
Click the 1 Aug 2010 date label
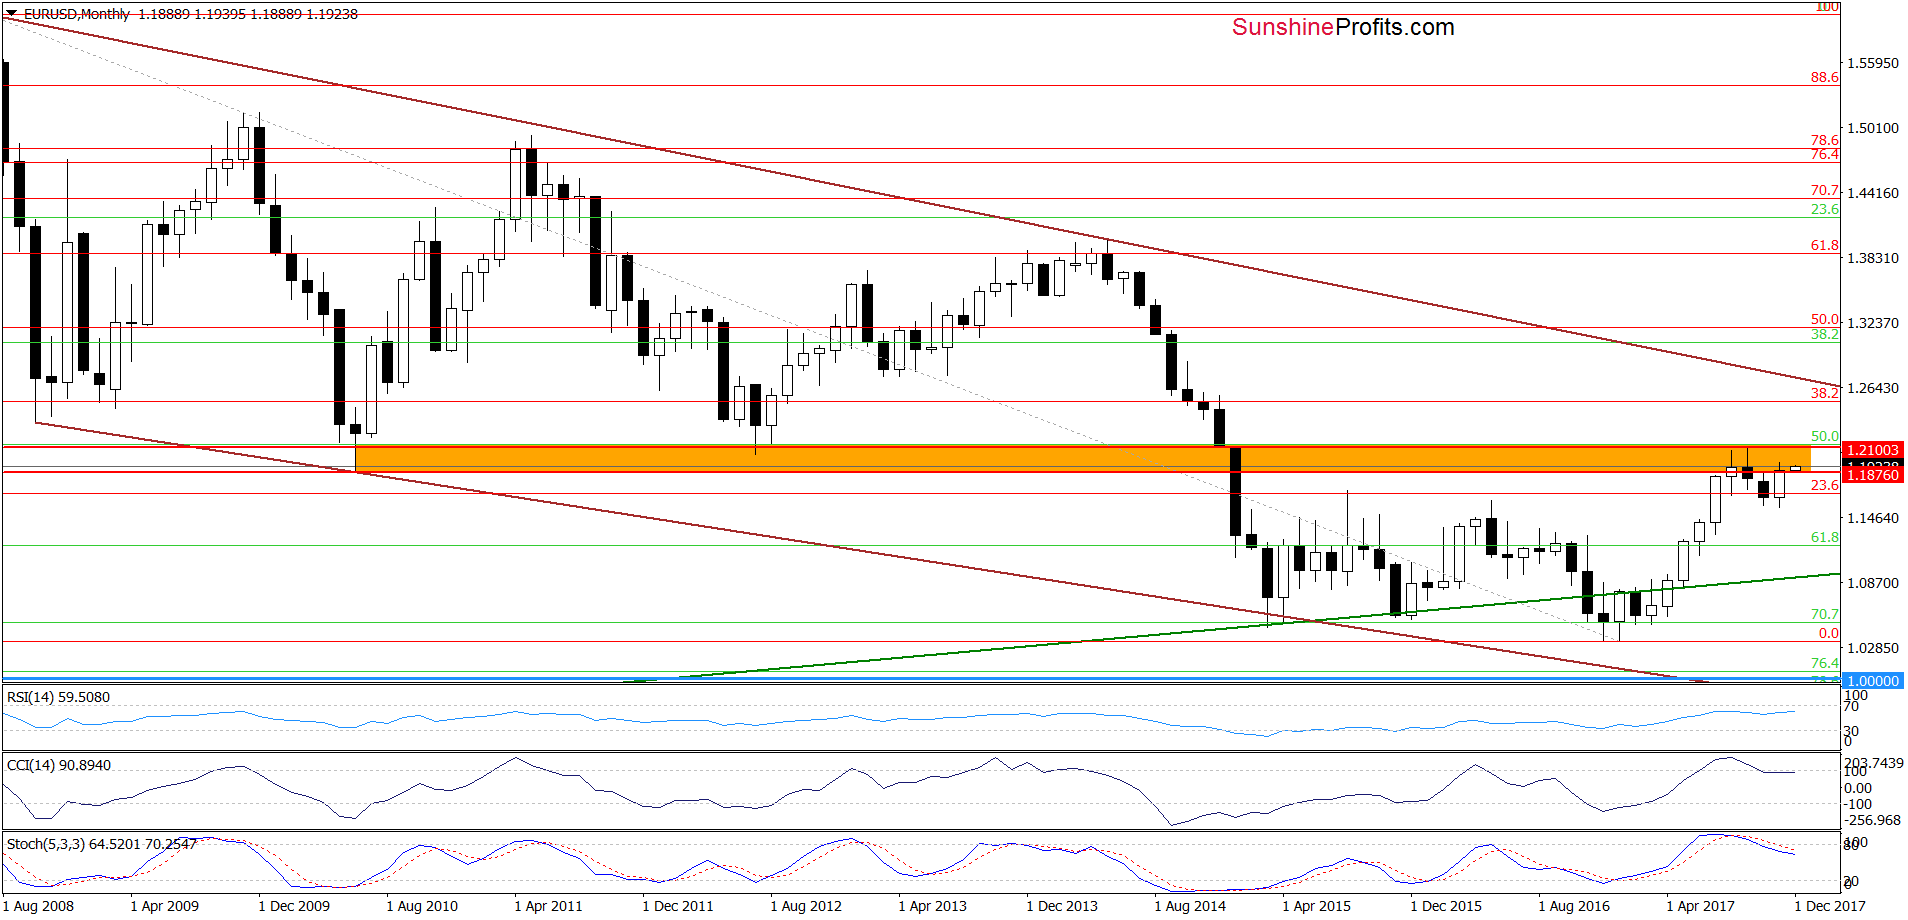[422, 906]
